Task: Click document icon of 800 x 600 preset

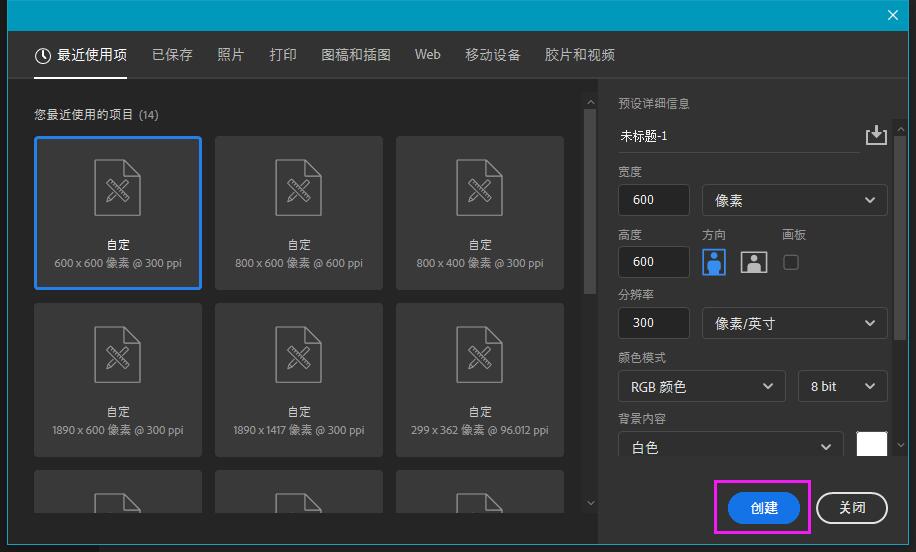Action: coord(299,188)
